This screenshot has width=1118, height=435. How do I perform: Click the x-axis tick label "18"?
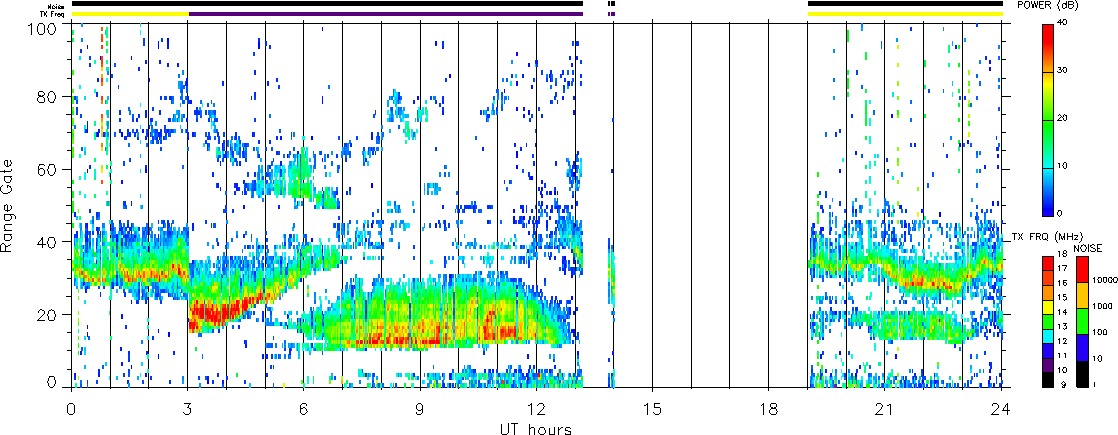[x=769, y=409]
